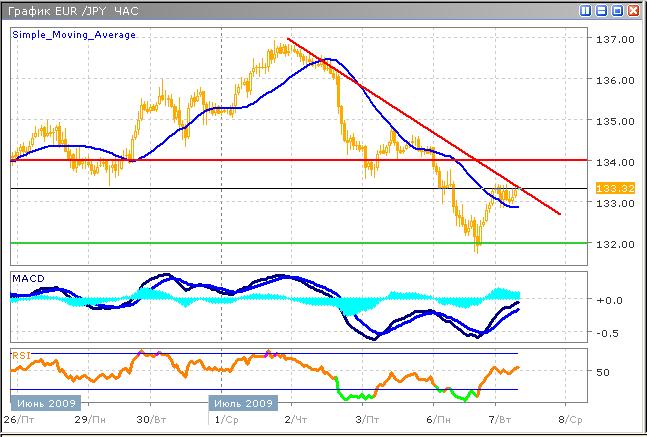Click the tile/pause icon in title bar
Viewport: 647px width, 437px height.
587,10
